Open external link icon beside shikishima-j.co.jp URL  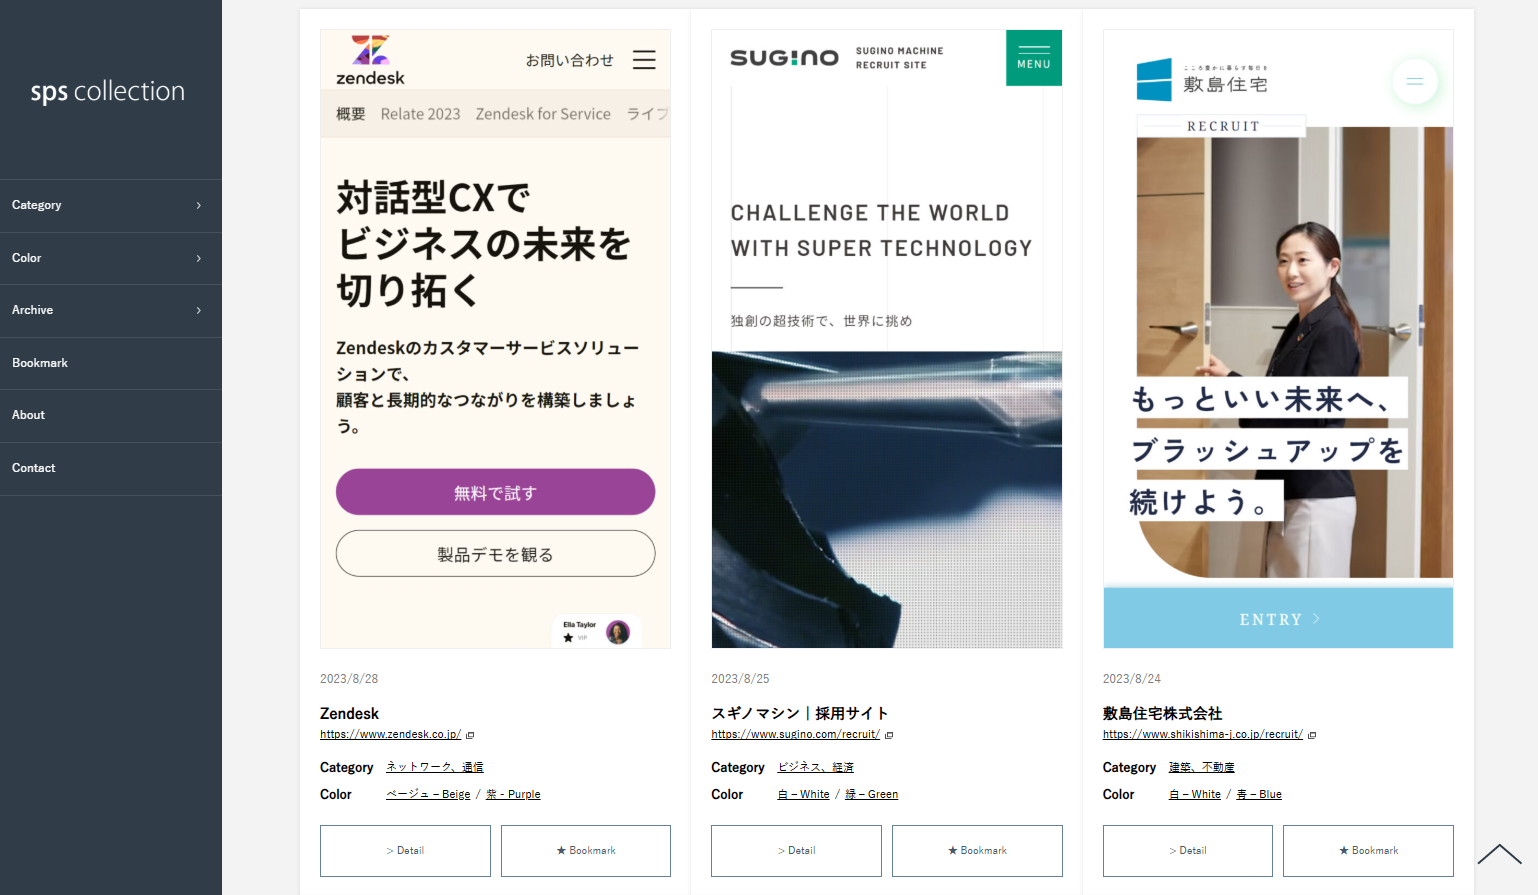(x=1312, y=735)
